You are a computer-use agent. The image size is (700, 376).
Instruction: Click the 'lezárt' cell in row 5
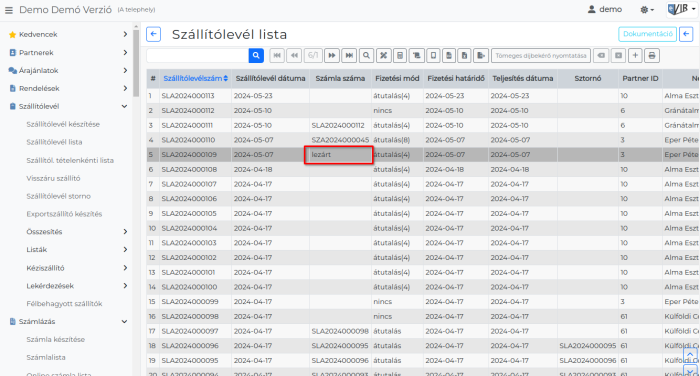(x=339, y=155)
